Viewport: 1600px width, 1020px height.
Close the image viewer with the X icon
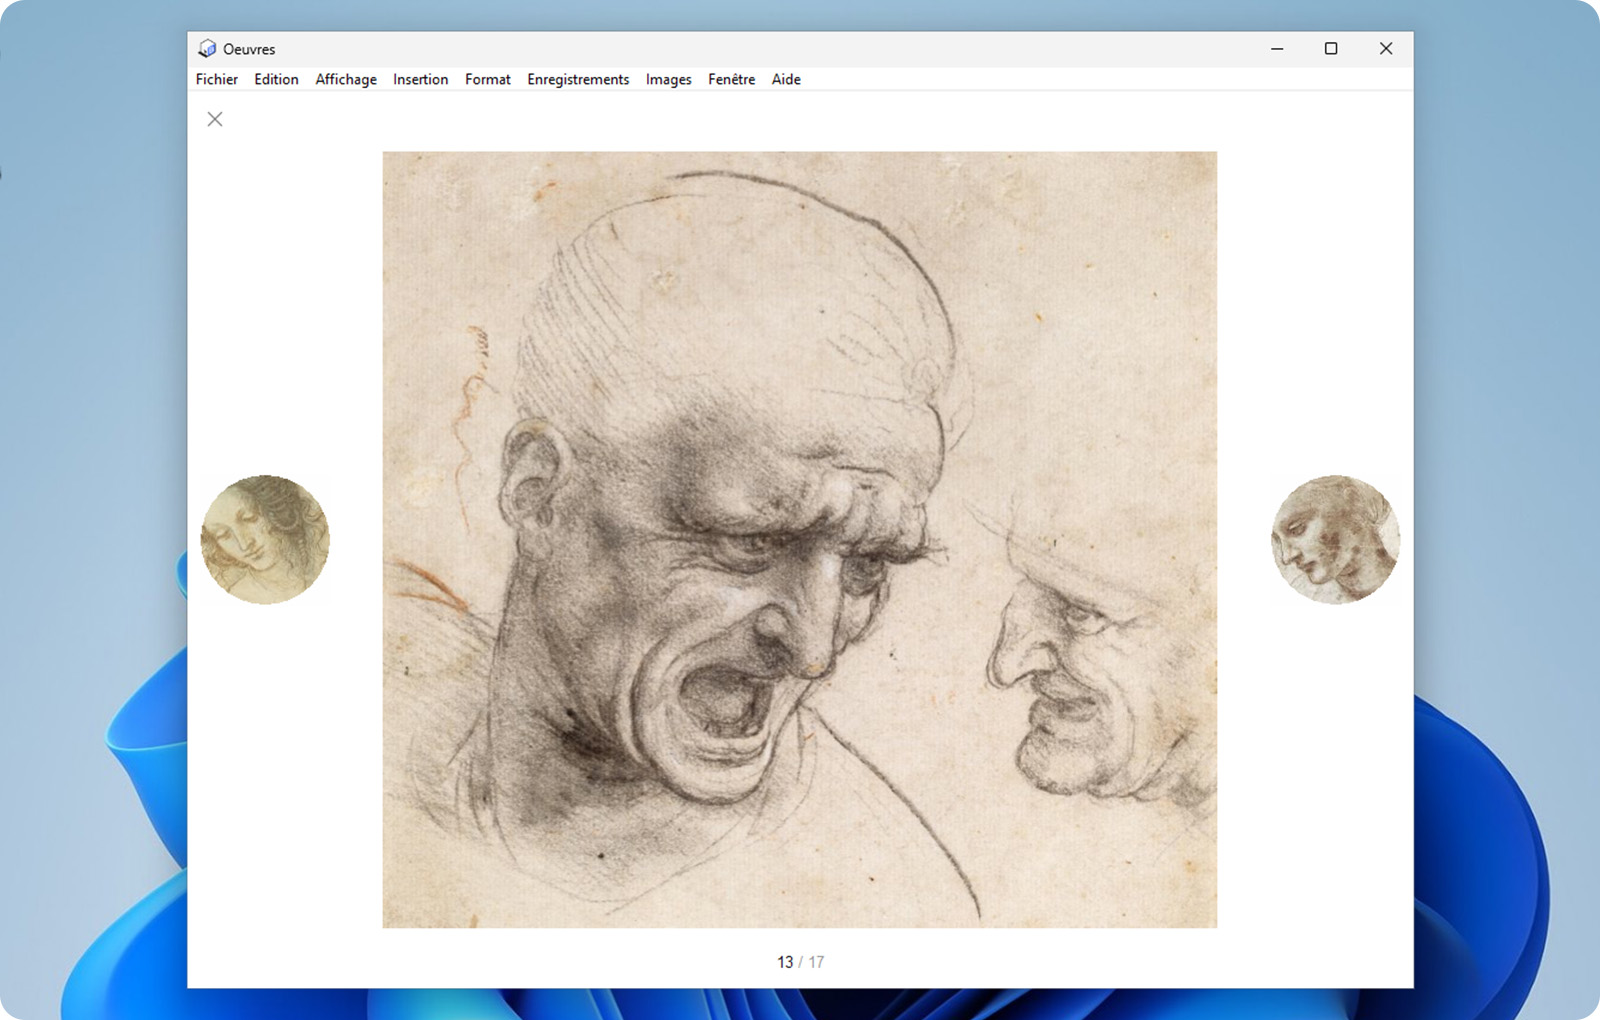pyautogui.click(x=215, y=119)
